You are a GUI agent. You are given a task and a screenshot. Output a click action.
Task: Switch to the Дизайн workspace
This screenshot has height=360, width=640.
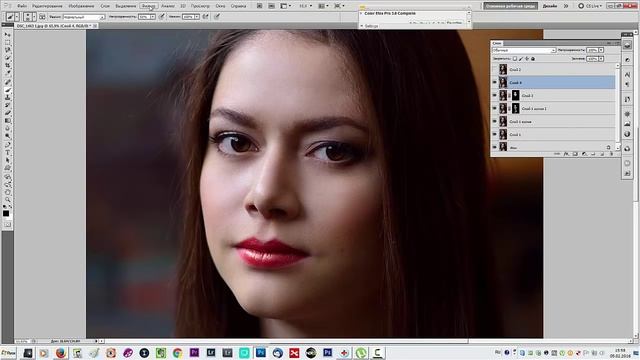(550, 6)
